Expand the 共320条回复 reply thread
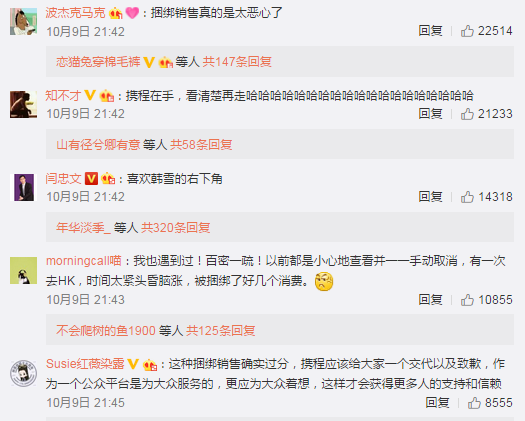Screen dimensions: 525x421 175,228
